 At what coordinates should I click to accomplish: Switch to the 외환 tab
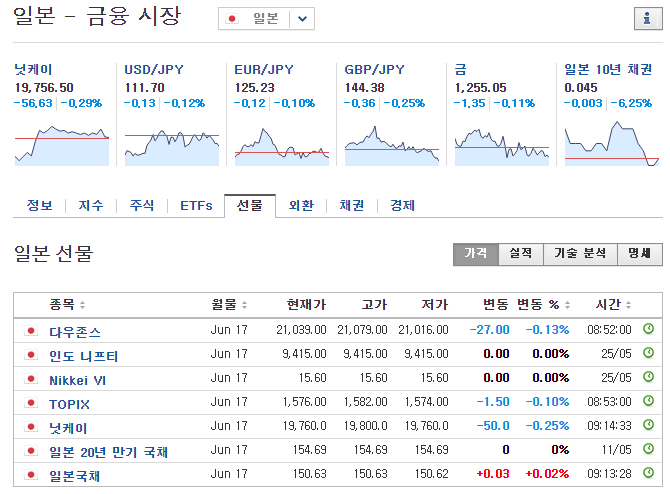[x=301, y=206]
